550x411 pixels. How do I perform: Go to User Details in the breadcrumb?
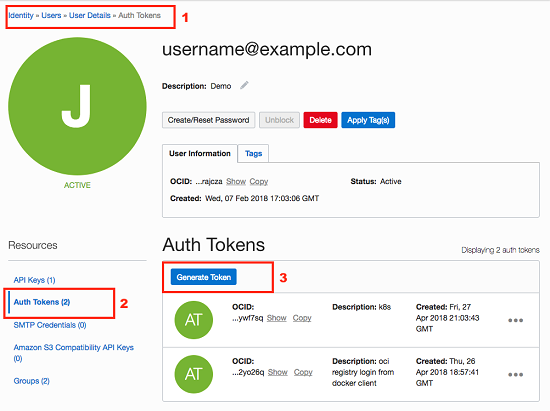90,15
